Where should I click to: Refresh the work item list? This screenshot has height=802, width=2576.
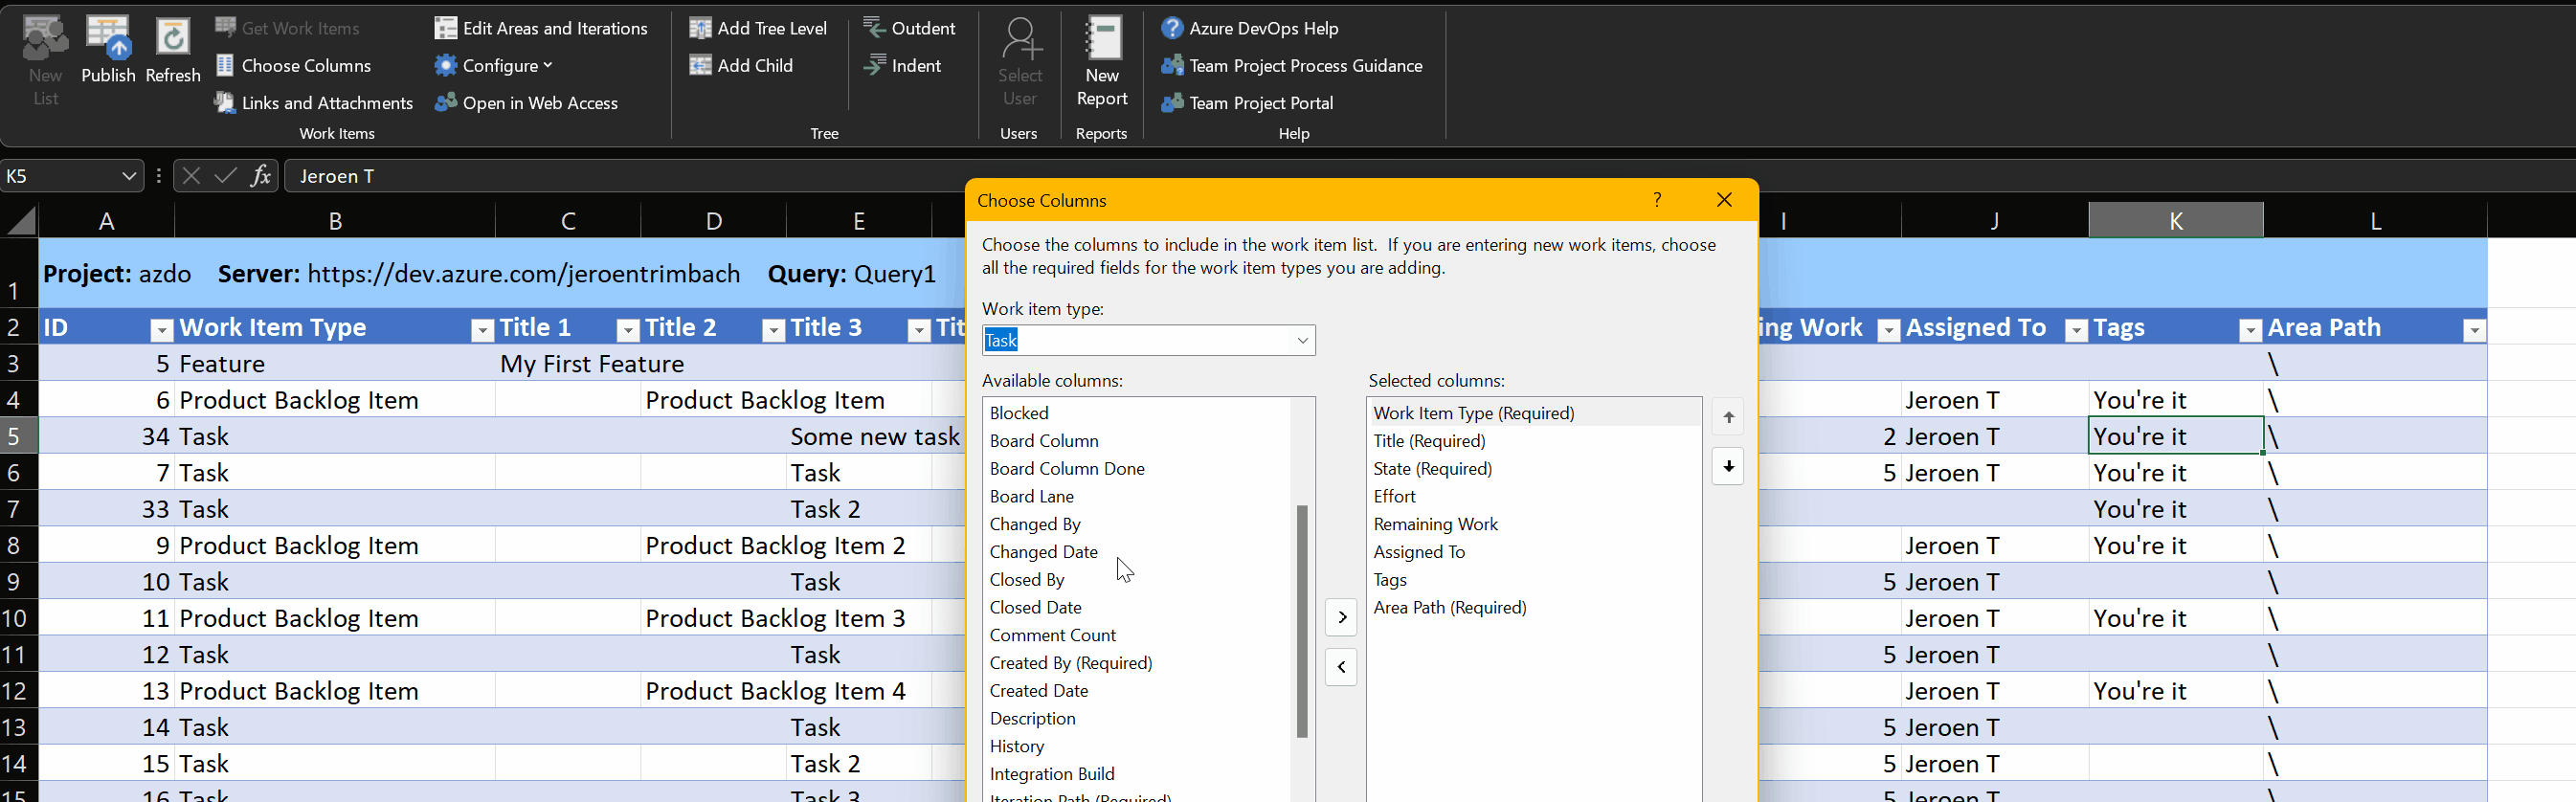point(173,50)
